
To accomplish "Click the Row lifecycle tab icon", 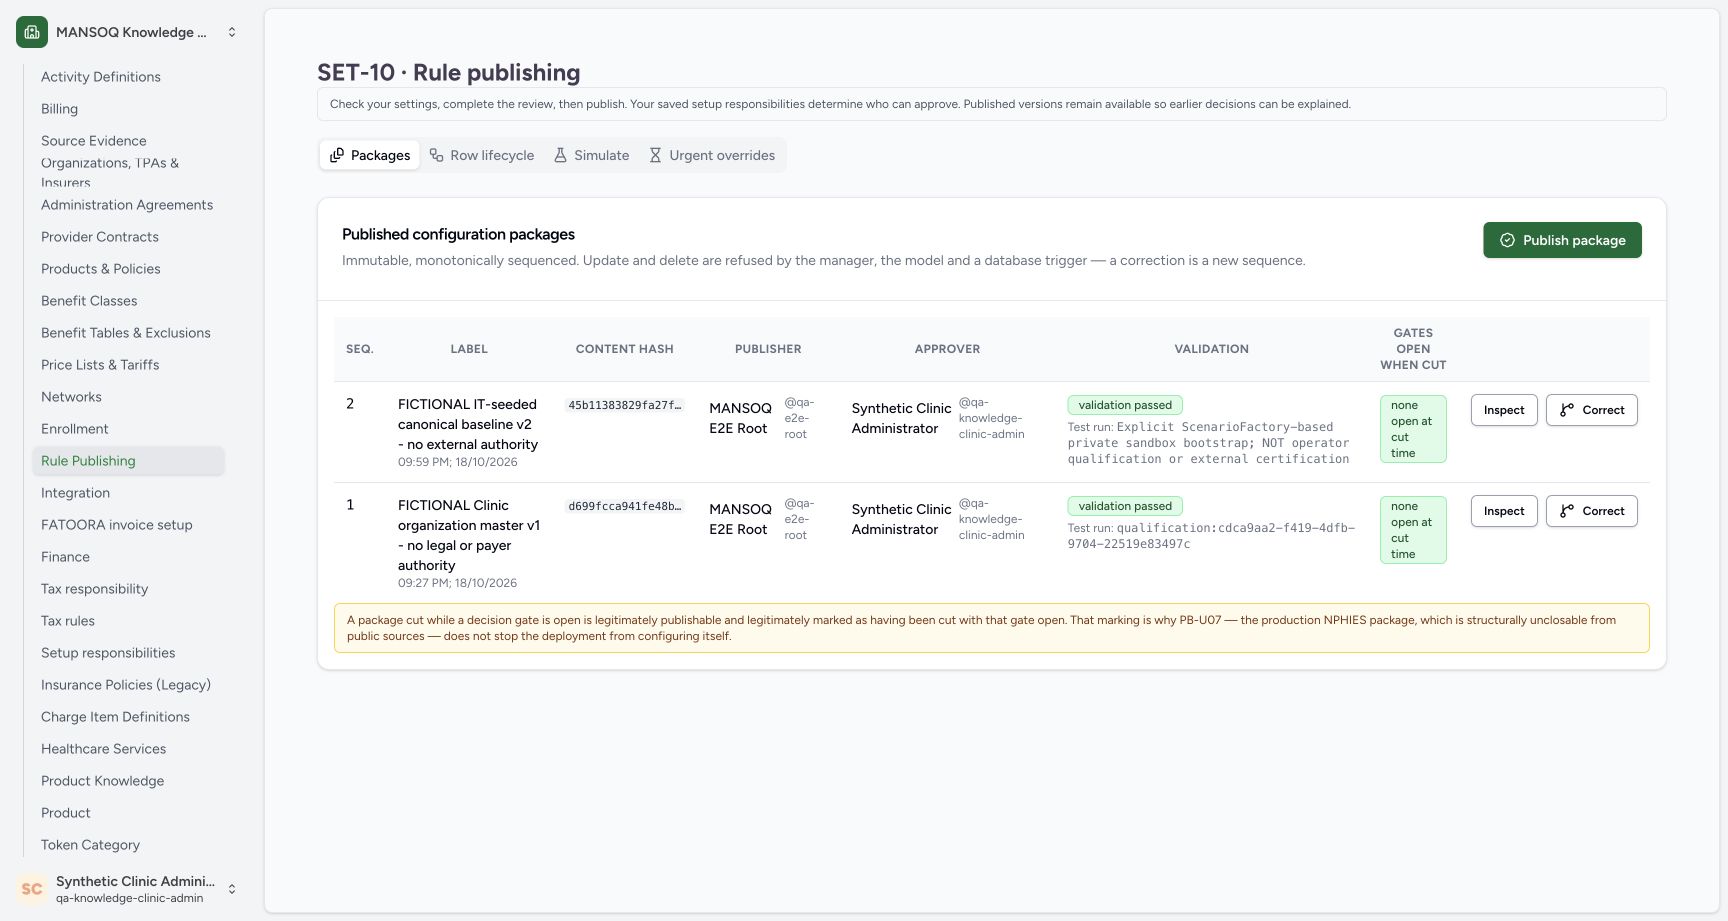I will coord(436,155).
